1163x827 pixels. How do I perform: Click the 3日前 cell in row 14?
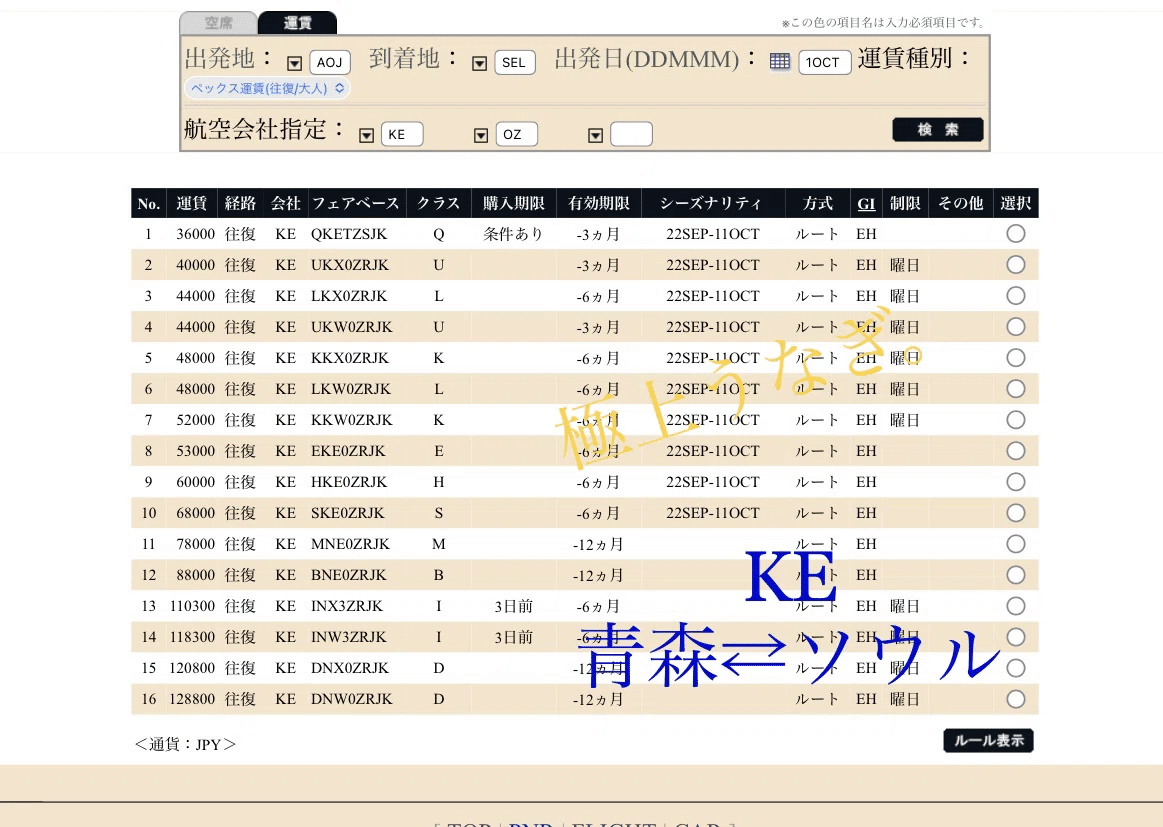[513, 637]
